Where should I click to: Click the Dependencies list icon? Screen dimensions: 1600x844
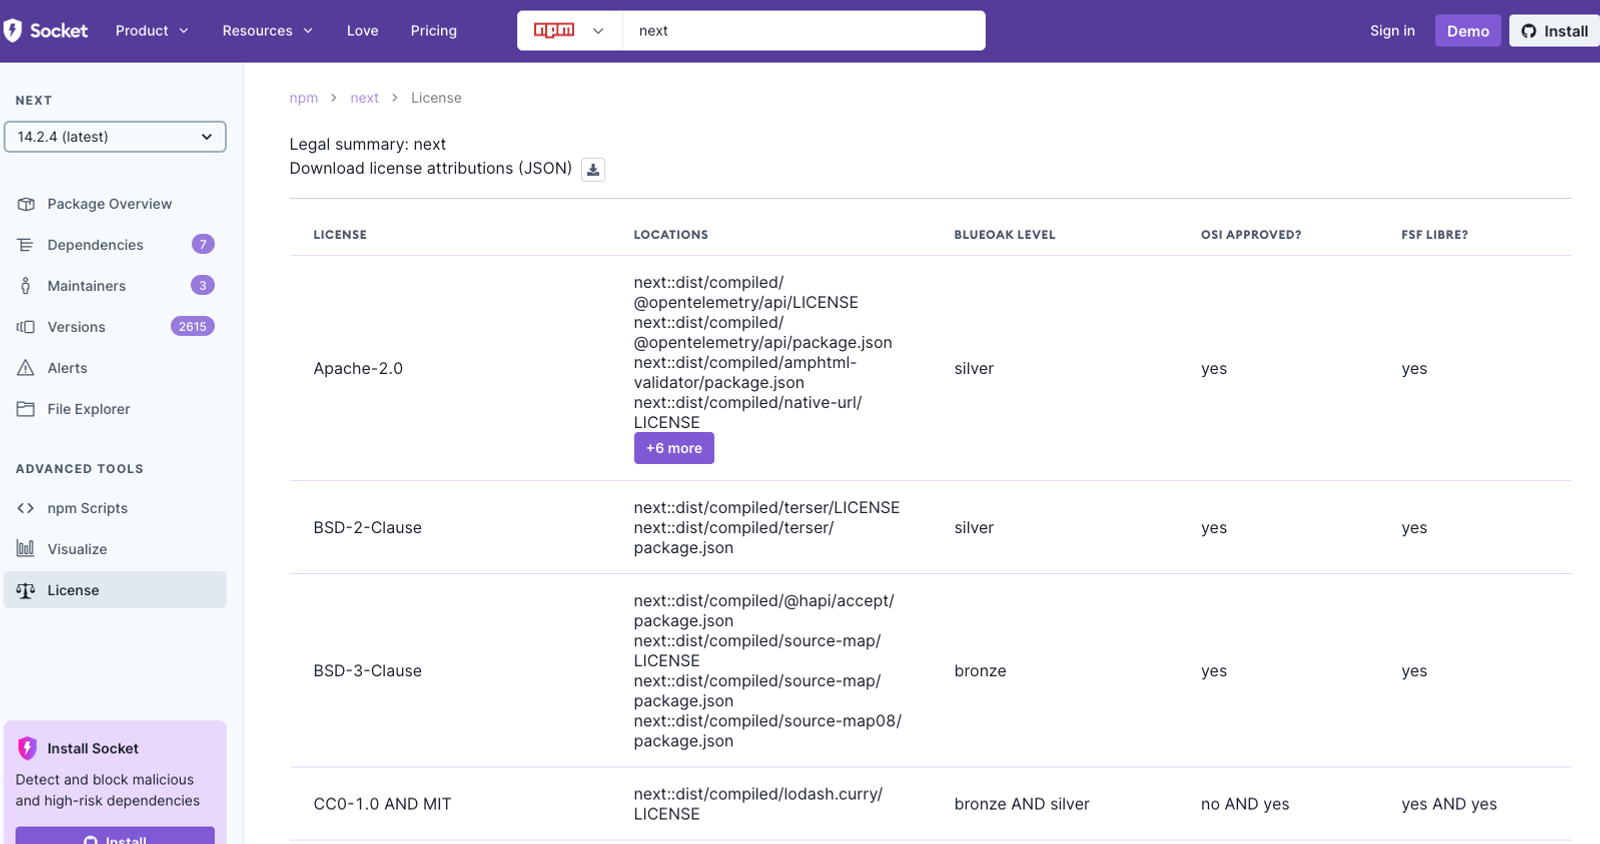(26, 245)
